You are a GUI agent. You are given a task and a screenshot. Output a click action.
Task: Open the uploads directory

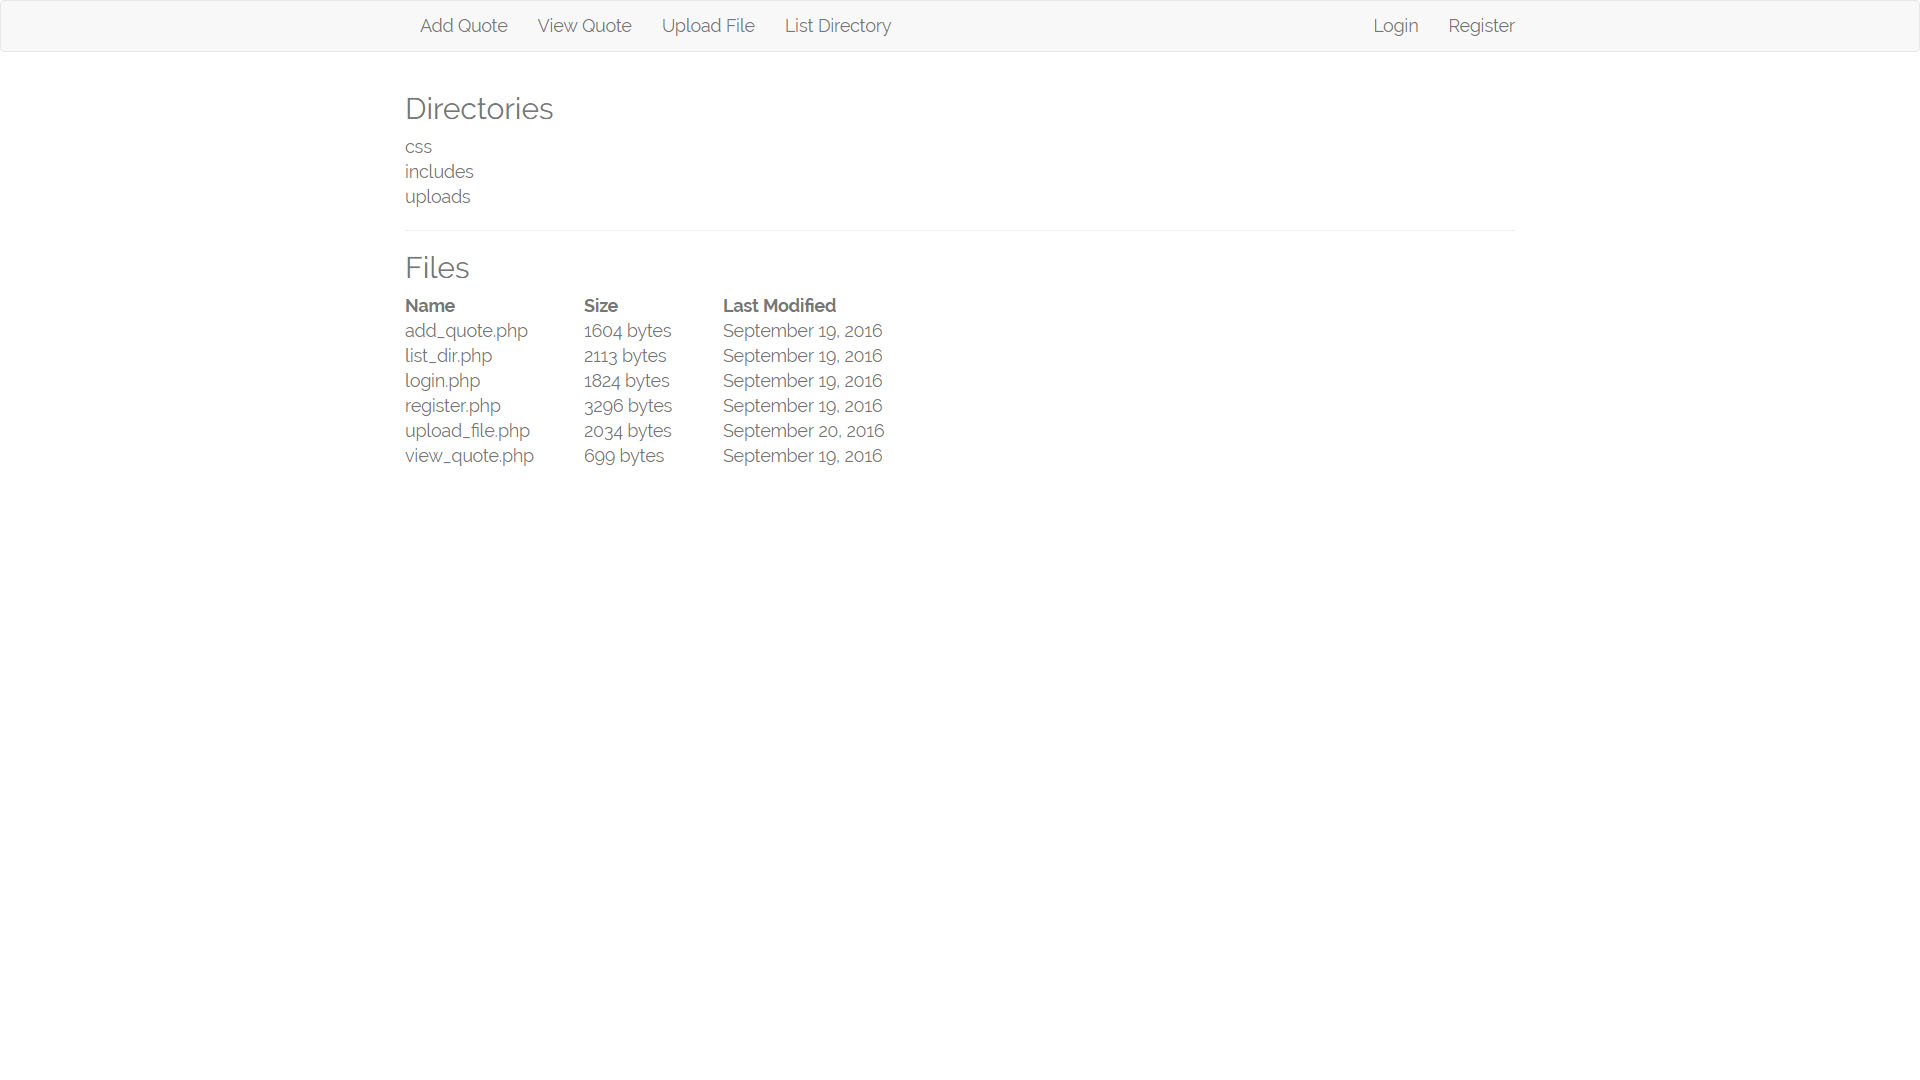point(437,196)
